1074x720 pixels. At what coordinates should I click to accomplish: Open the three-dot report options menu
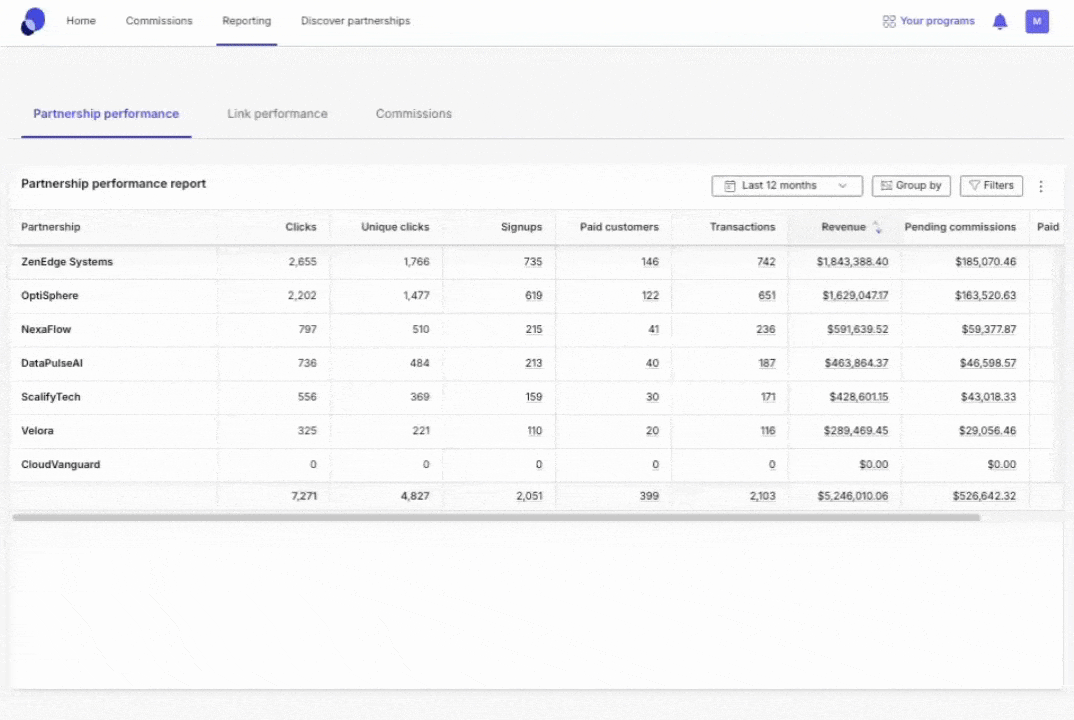pos(1040,186)
